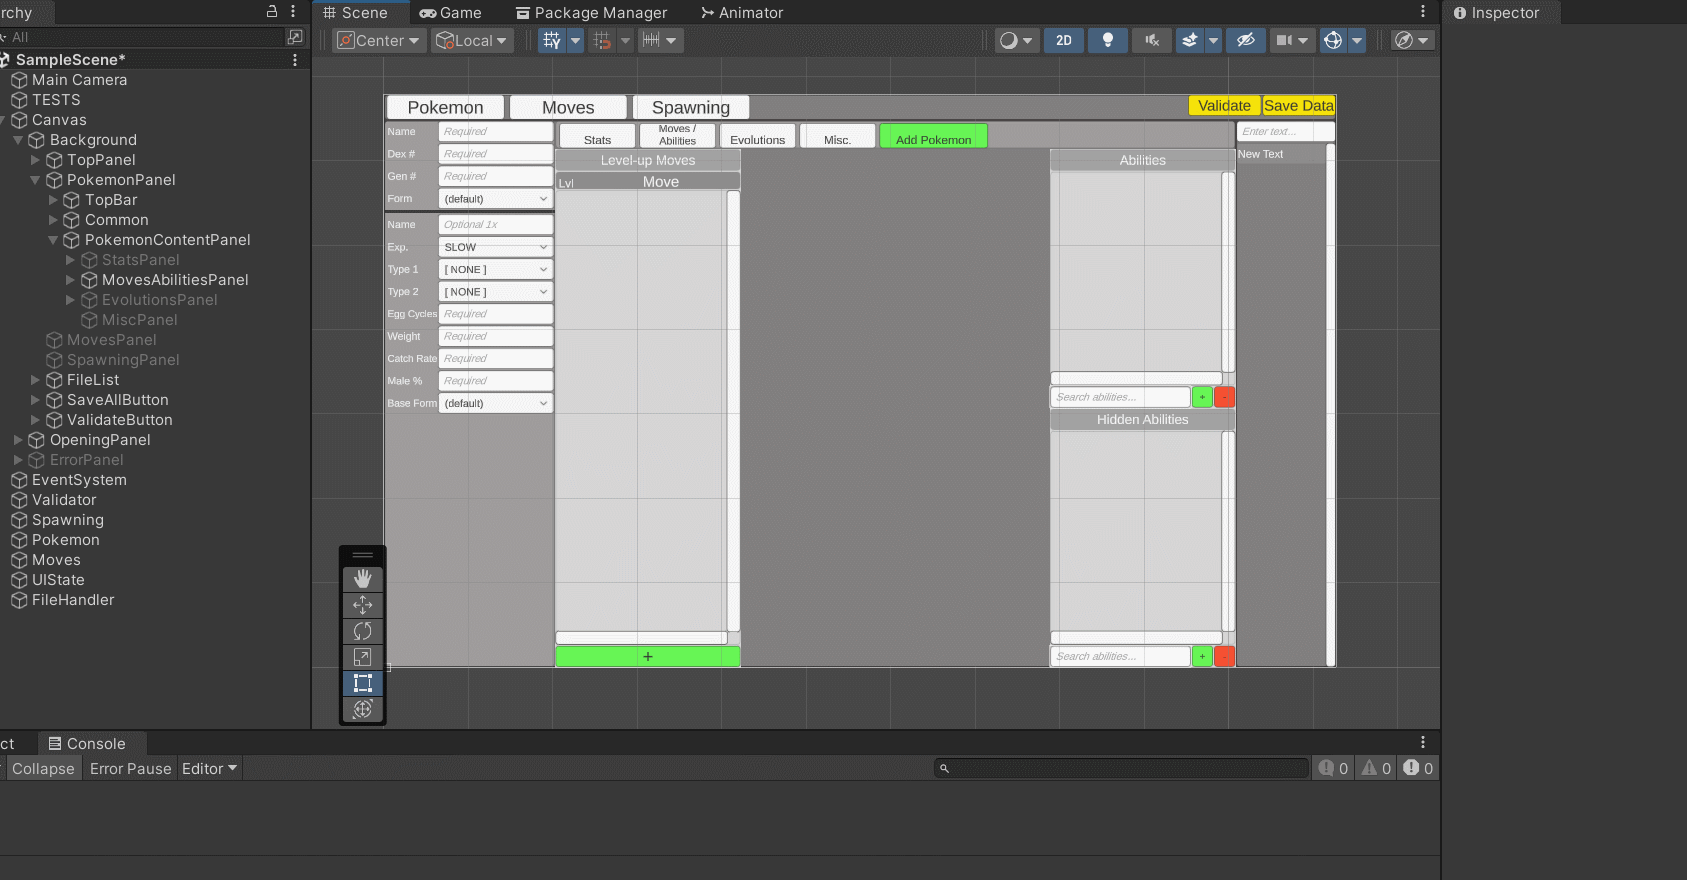
Task: Click the camera settings icon
Action: 1284,40
